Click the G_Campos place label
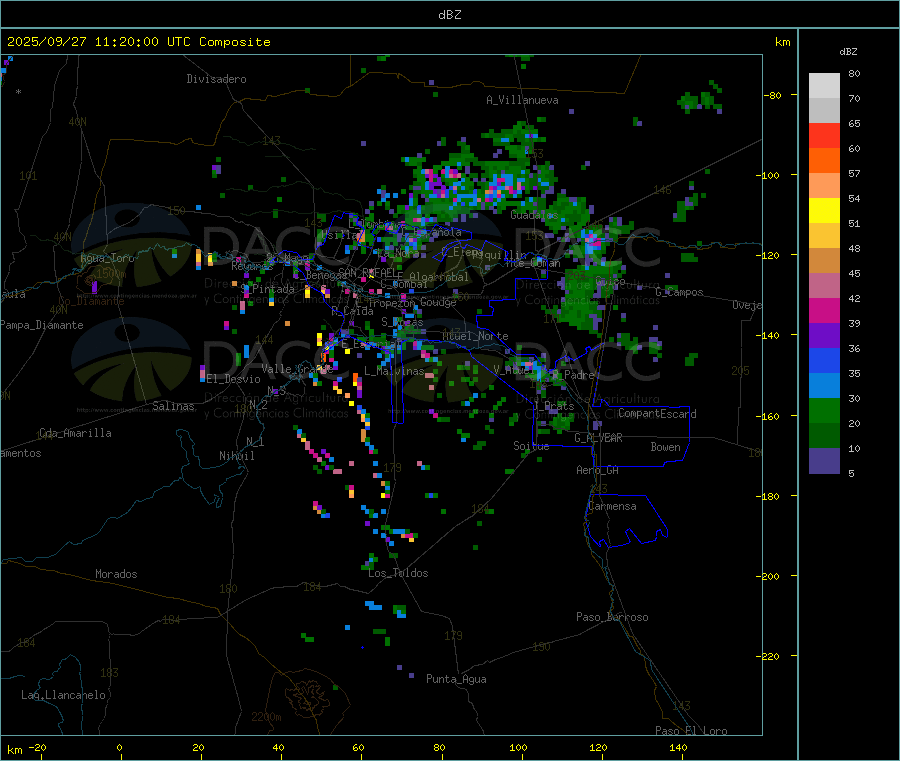This screenshot has height=761, width=900. [679, 292]
